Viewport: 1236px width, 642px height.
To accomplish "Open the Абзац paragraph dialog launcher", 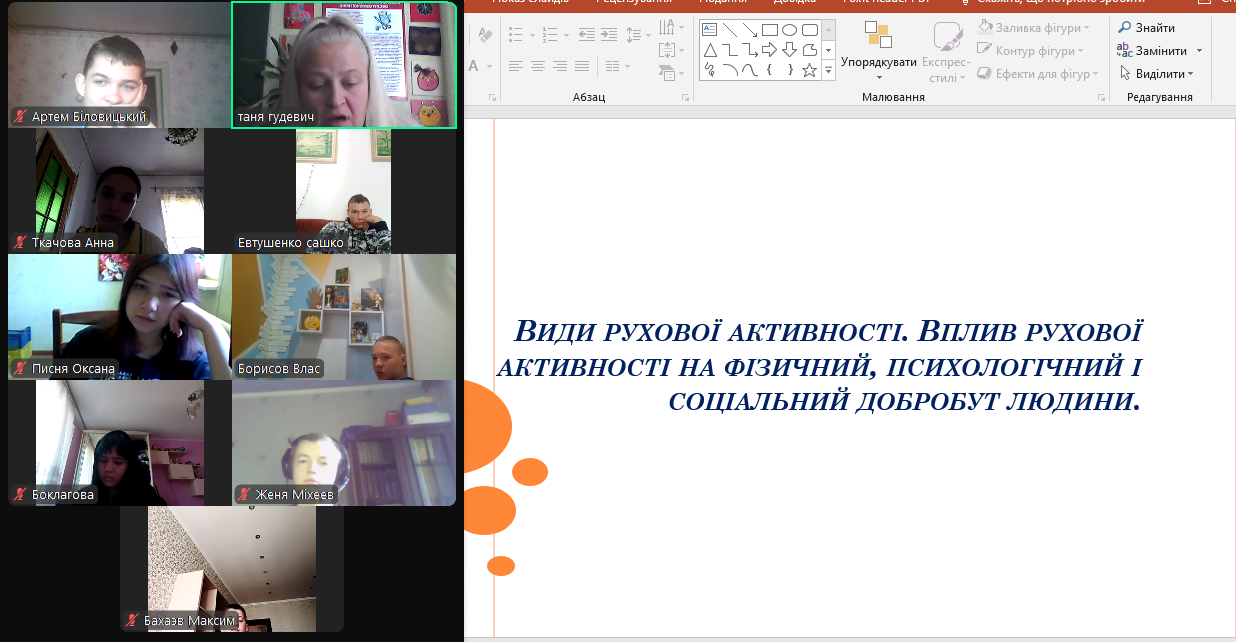I will click(685, 98).
